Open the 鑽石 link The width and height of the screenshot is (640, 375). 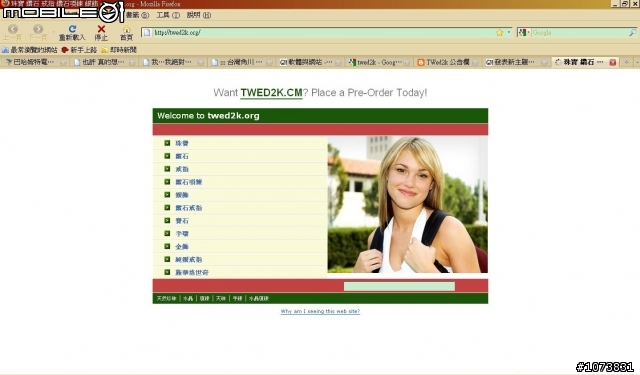tap(182, 156)
